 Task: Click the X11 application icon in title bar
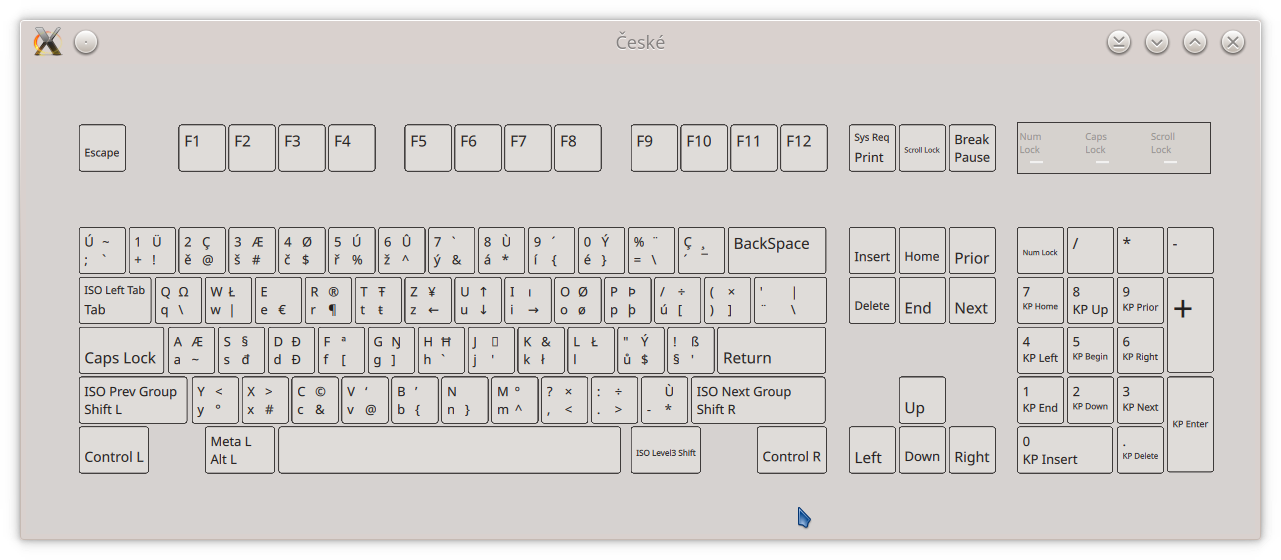[x=48, y=42]
